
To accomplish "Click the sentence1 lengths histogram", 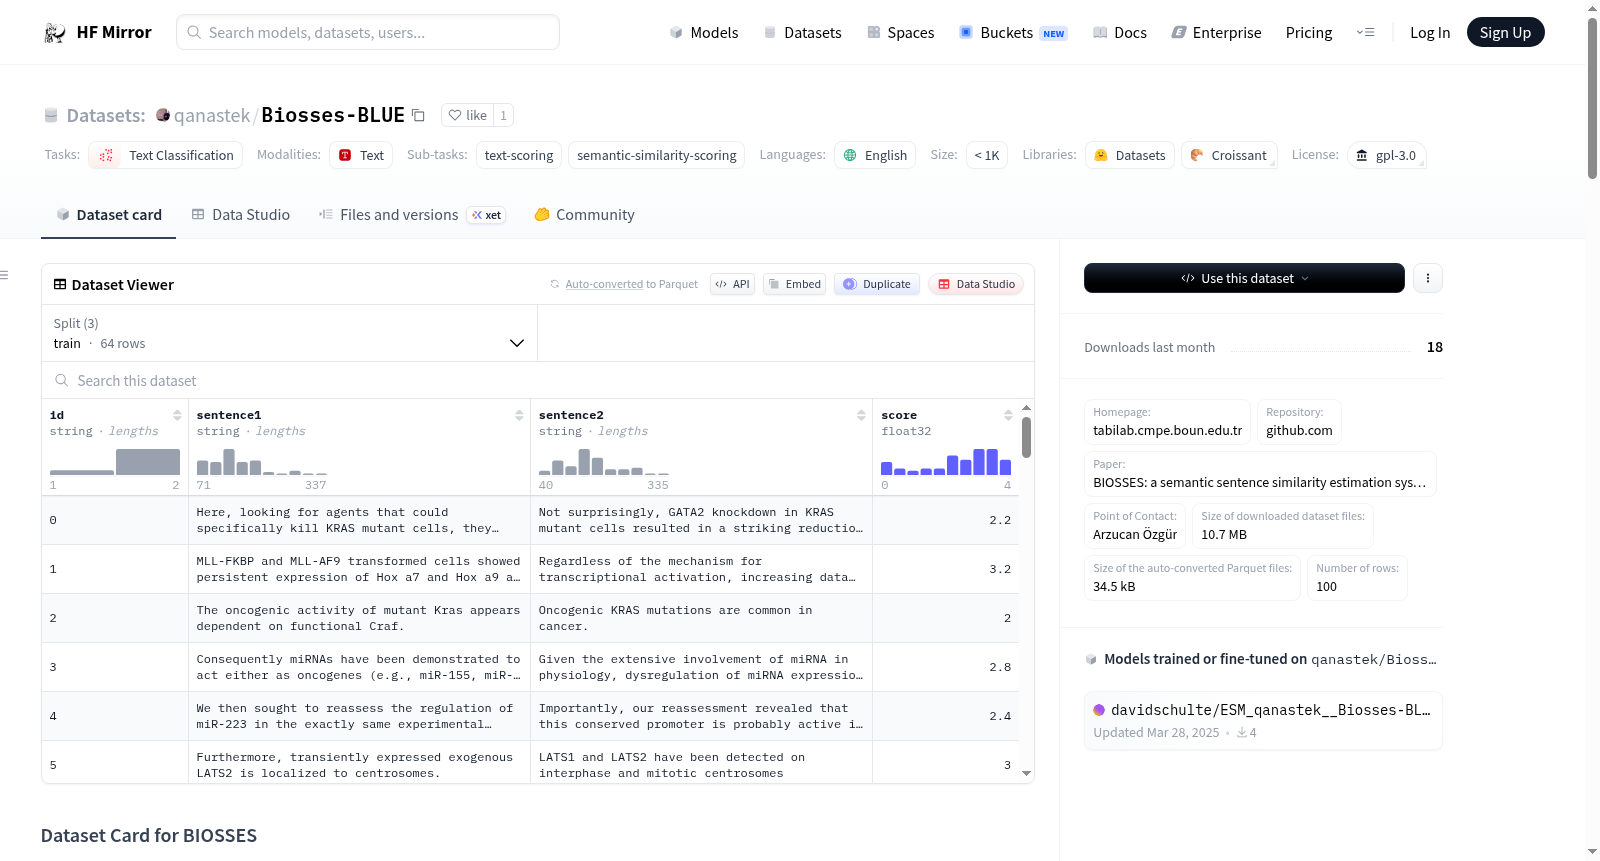I will point(262,461).
